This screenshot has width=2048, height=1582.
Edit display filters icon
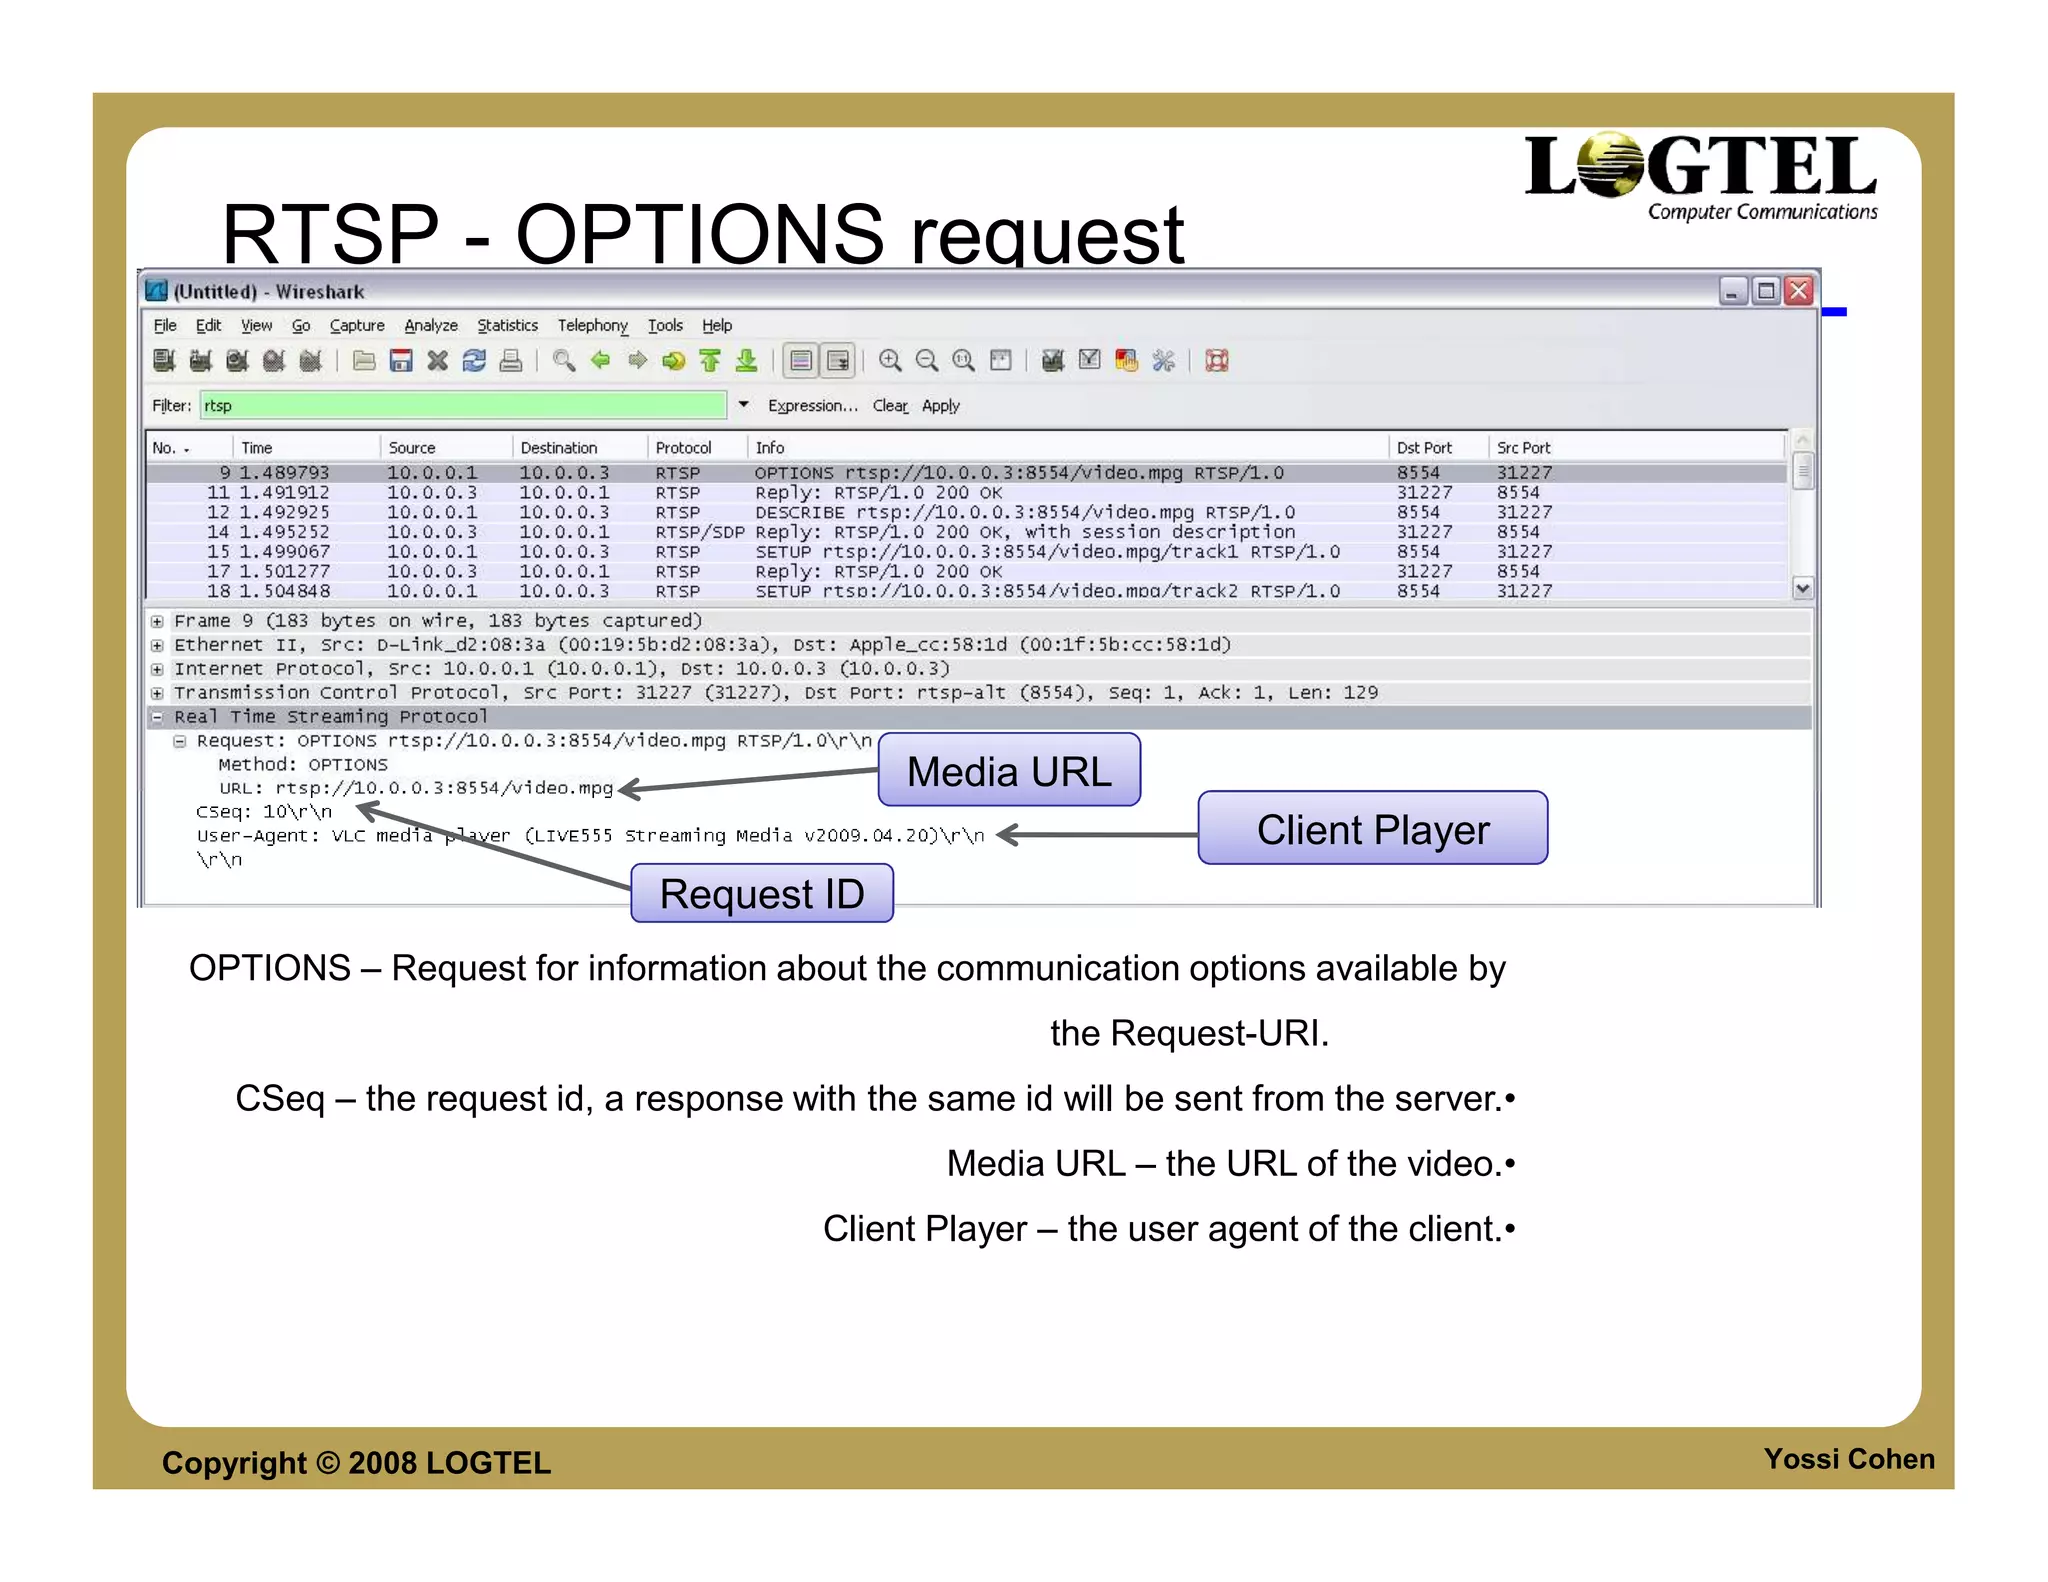(x=1090, y=361)
